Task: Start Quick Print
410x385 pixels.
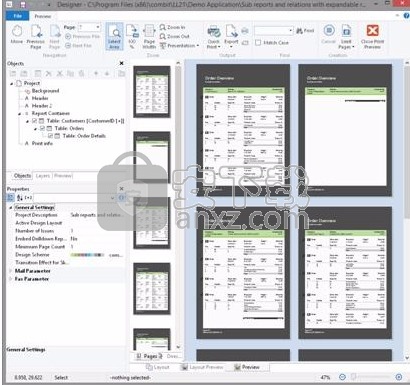Action: click(213, 37)
